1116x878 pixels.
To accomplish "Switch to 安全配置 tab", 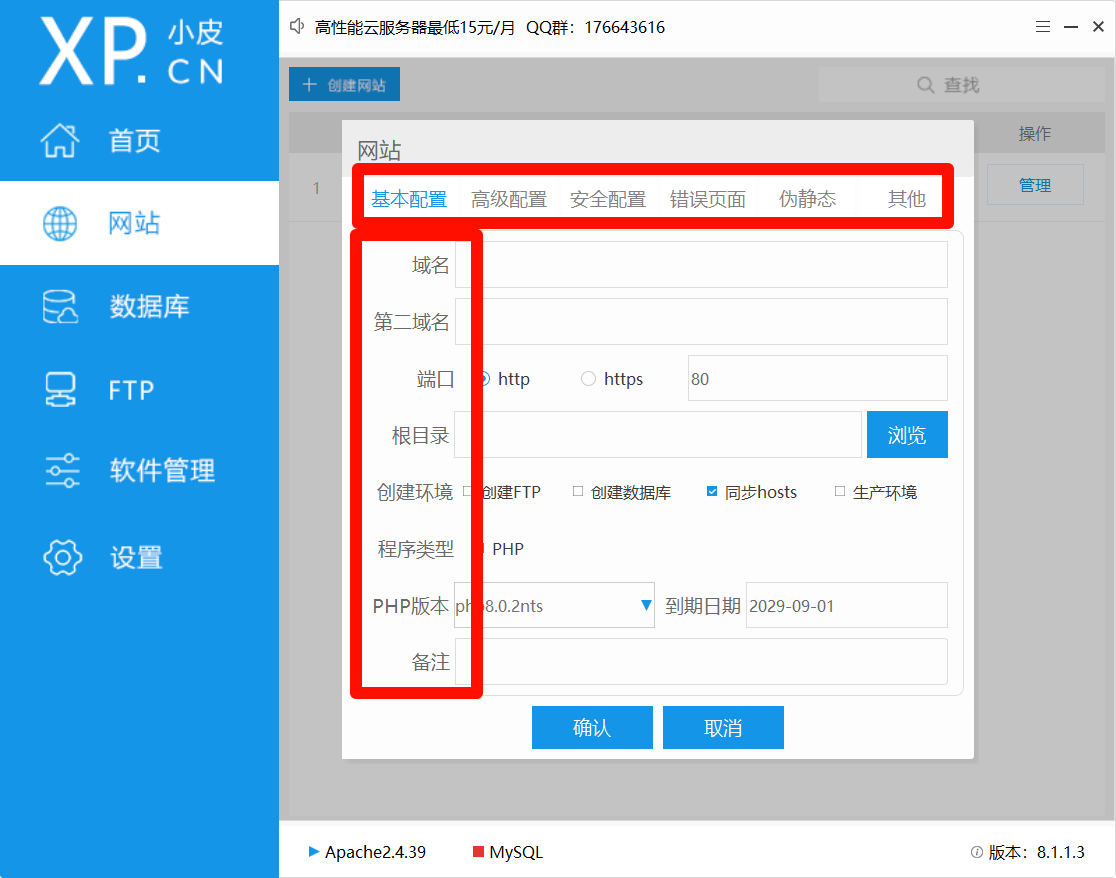I will click(608, 199).
